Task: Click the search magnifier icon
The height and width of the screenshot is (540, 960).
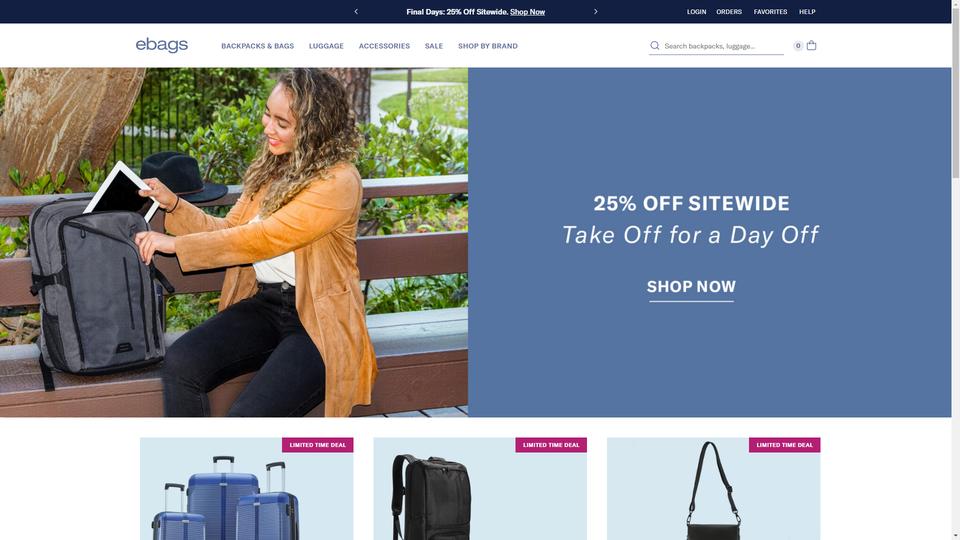Action: tap(654, 46)
